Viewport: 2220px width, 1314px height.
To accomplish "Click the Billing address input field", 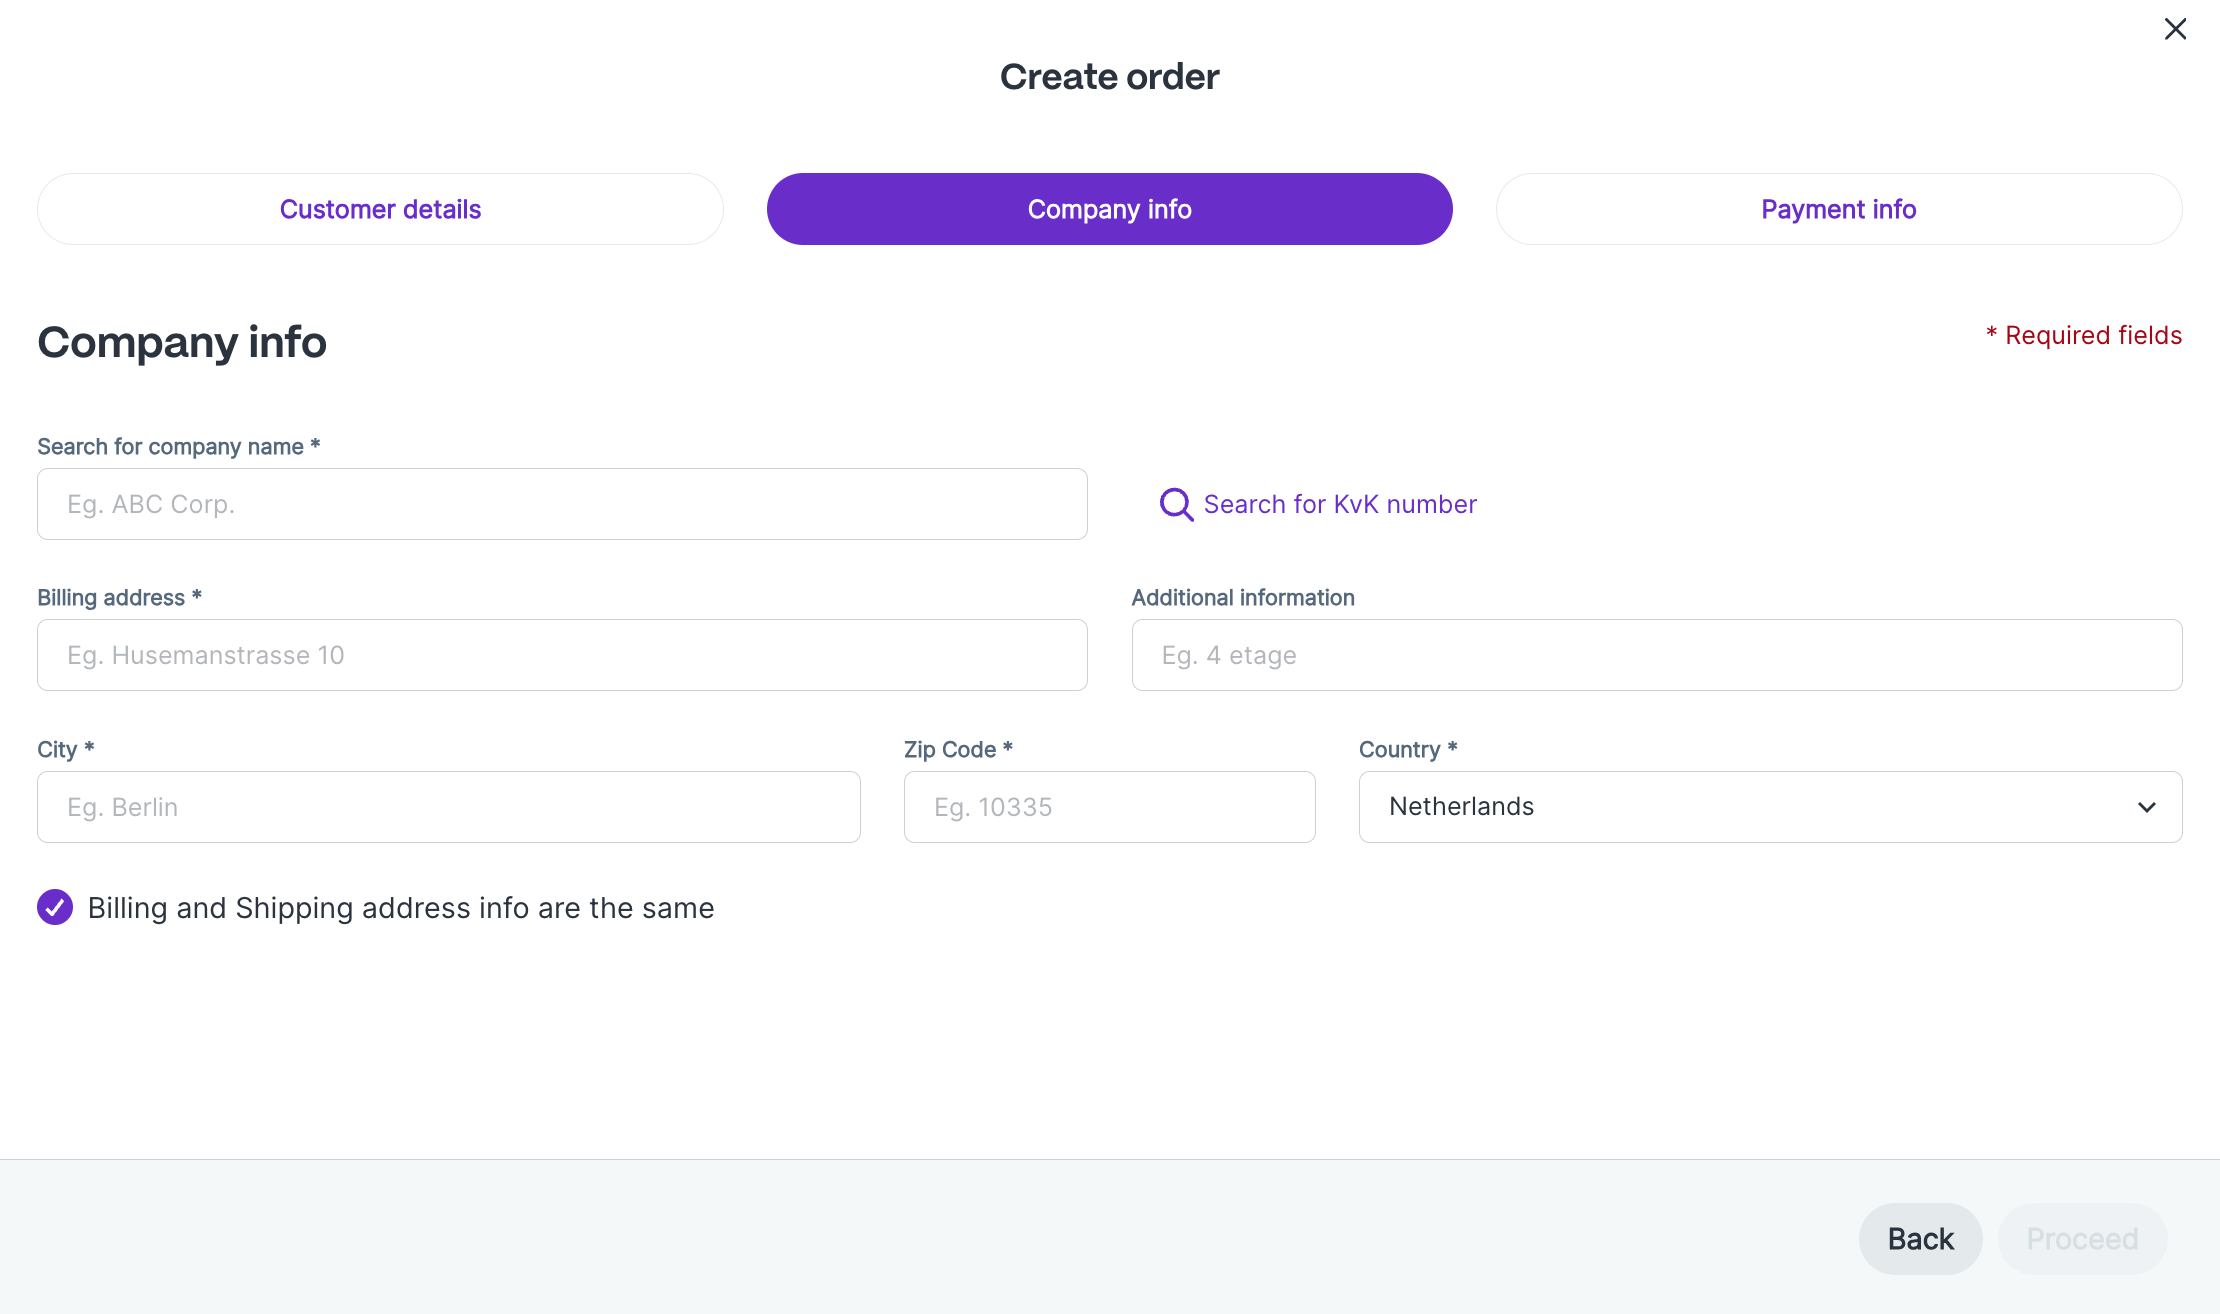I will tap(562, 655).
